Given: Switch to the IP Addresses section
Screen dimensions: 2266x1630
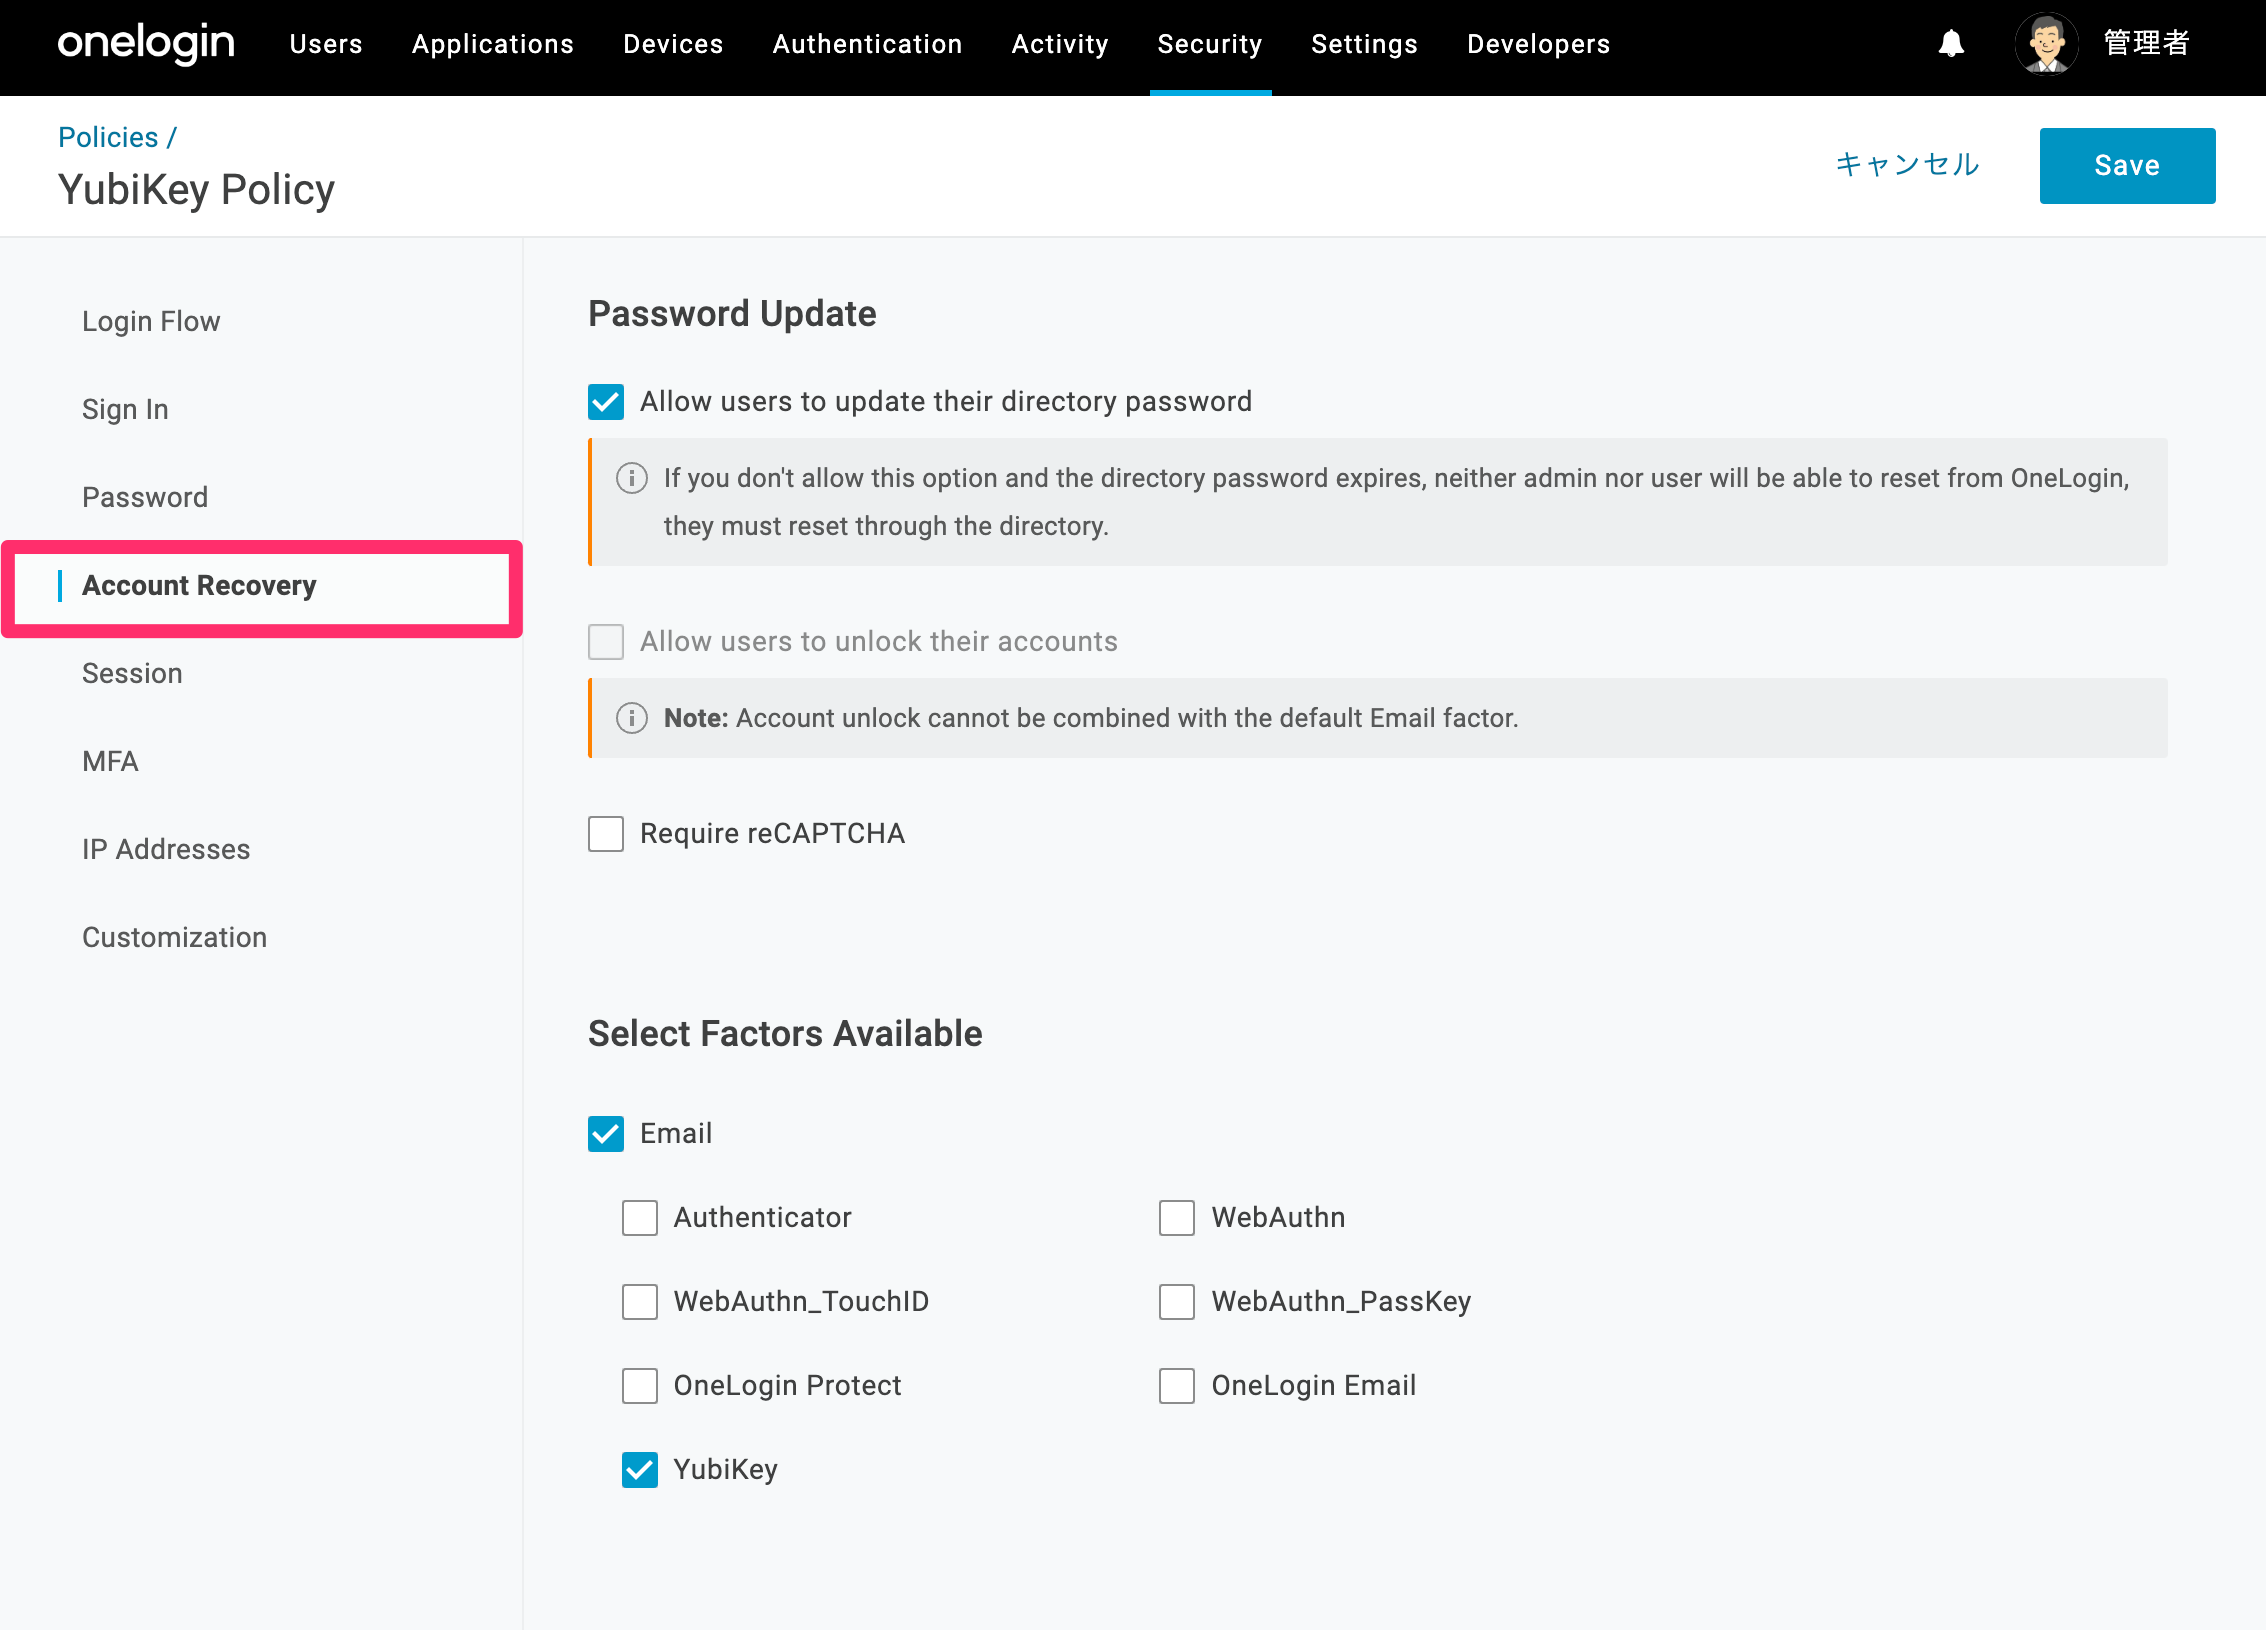Looking at the screenshot, I should click(166, 849).
